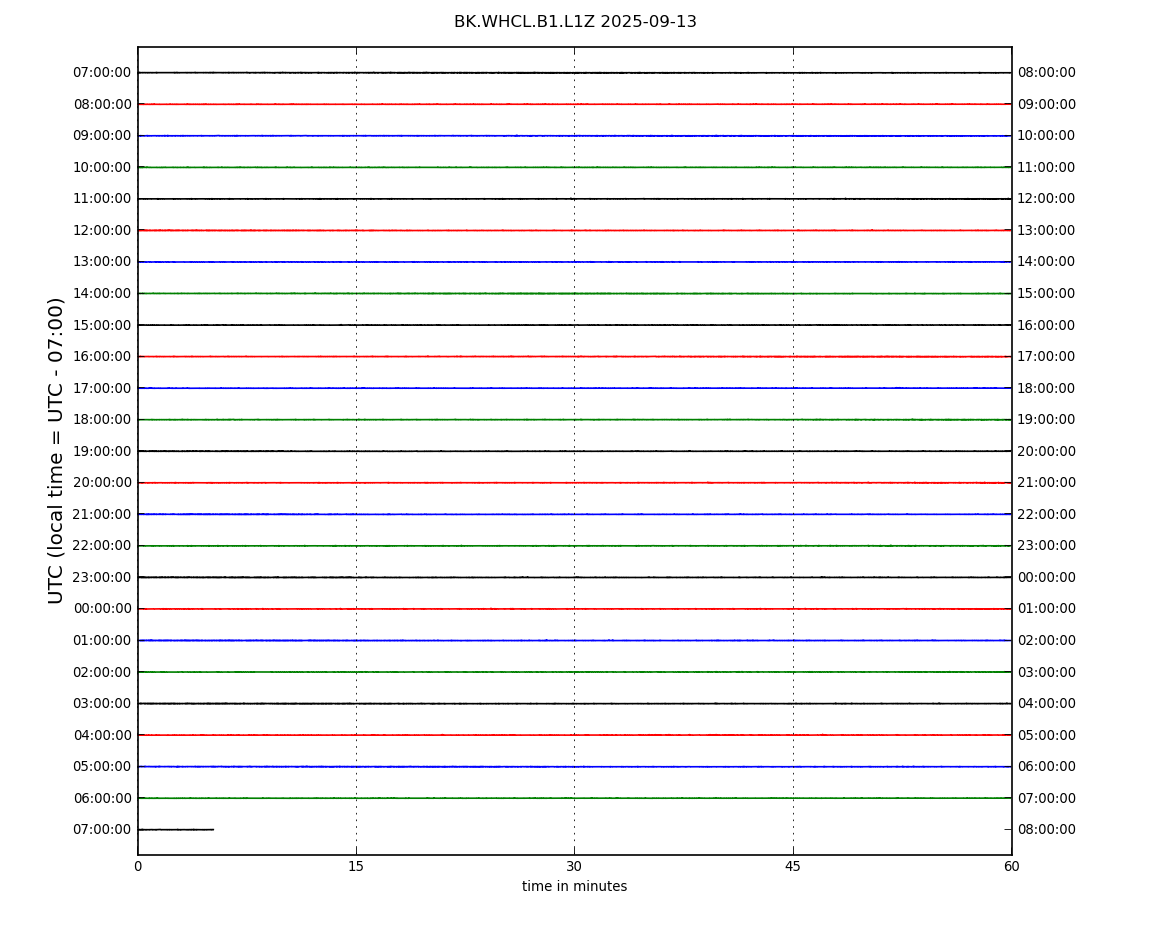The height and width of the screenshot is (950, 1150).
Task: Select left-axis start time 14:00:00
Action: (x=102, y=293)
